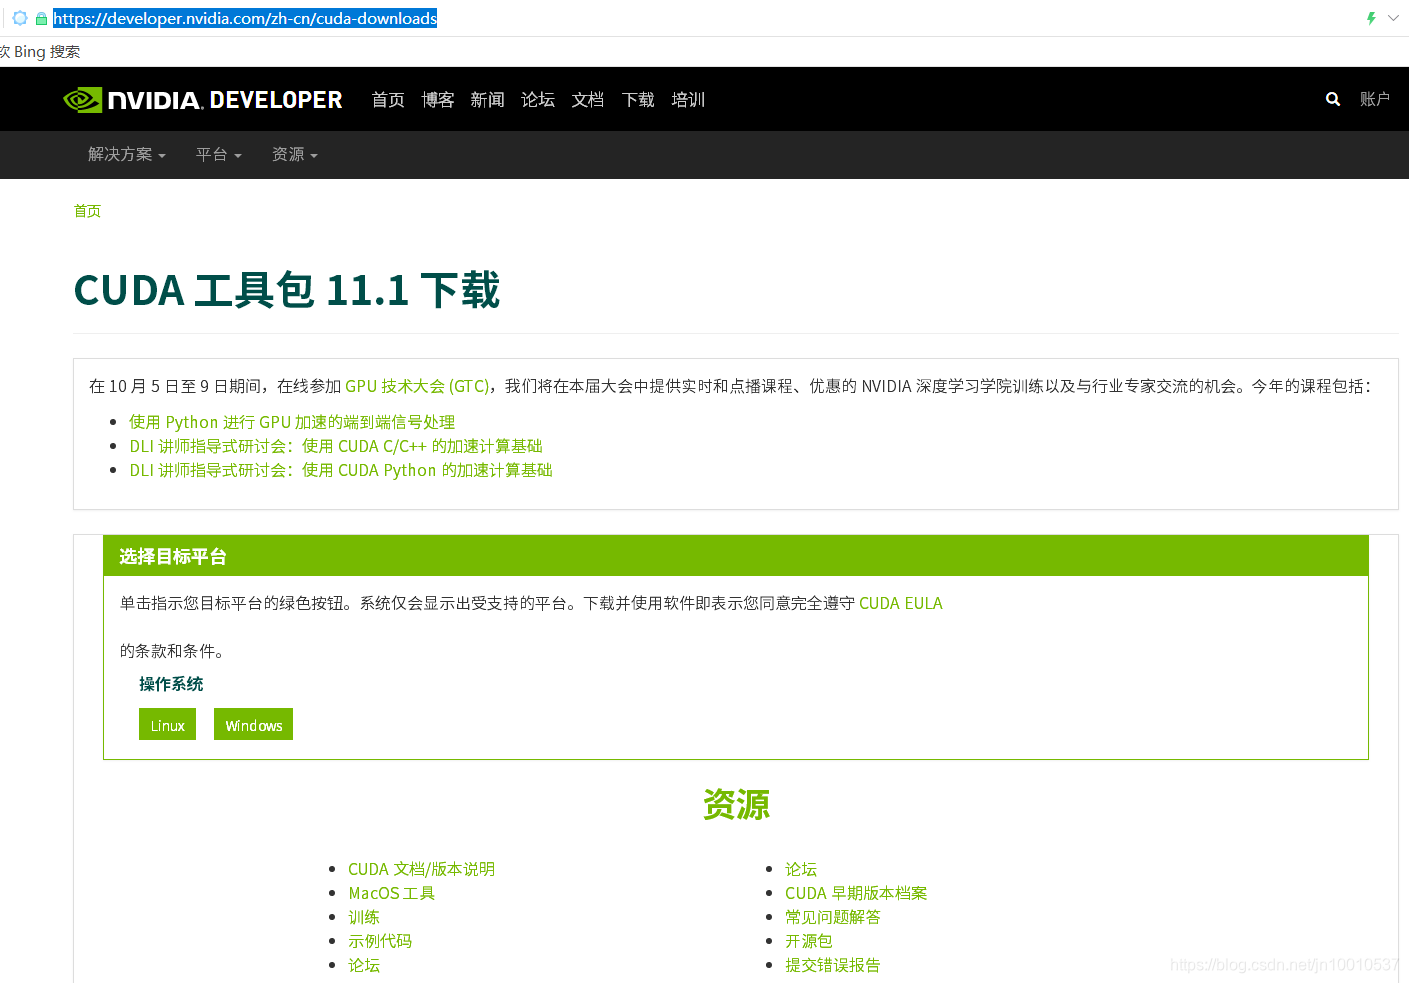This screenshot has height=983, width=1409.
Task: Select the Windows operating system button
Action: coord(253,724)
